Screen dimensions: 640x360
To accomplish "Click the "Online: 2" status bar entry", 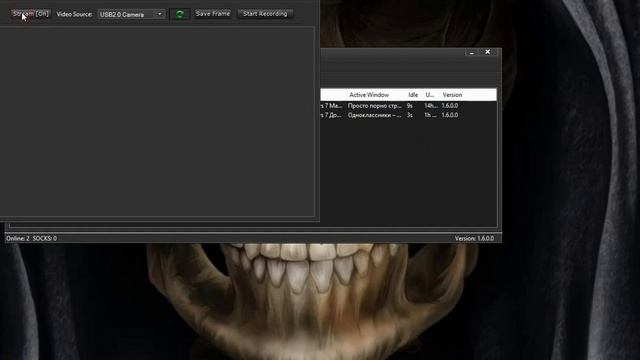I will (18, 238).
